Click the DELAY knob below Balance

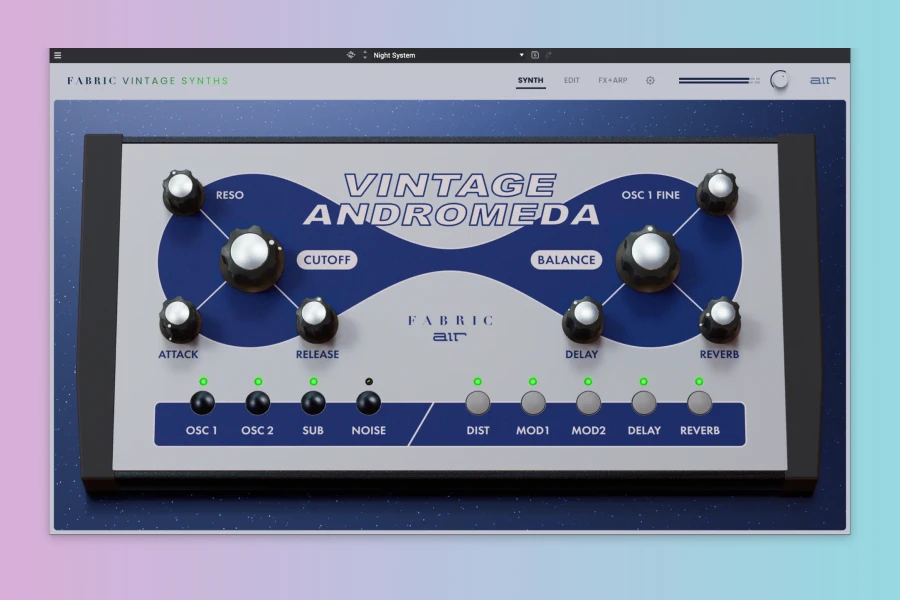click(583, 319)
